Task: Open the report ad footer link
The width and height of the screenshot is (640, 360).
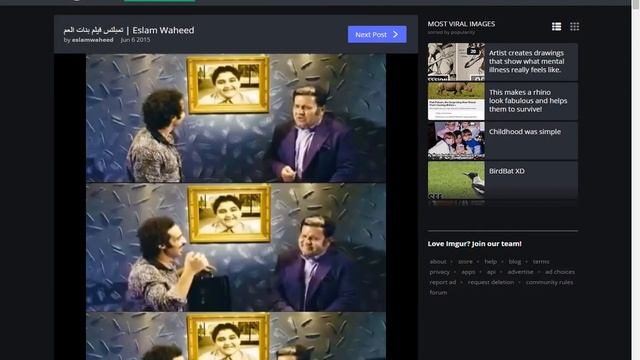Action: (x=442, y=282)
